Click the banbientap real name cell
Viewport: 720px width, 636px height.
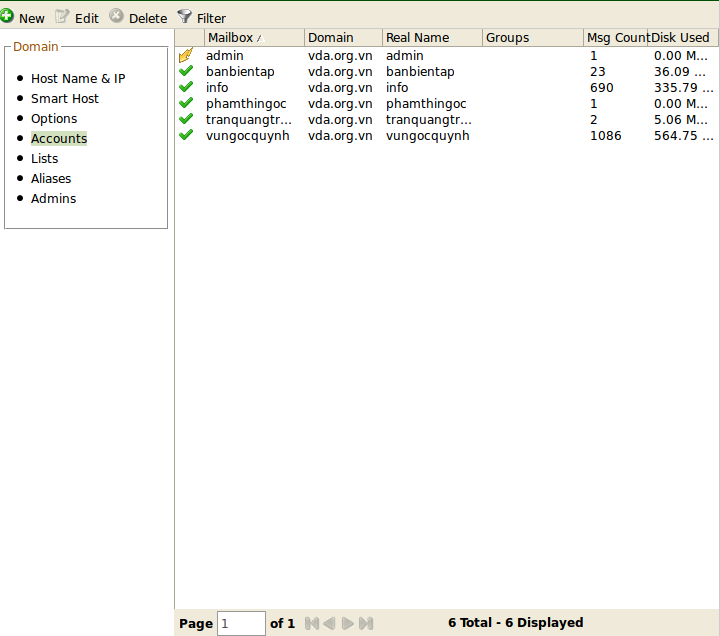420,72
